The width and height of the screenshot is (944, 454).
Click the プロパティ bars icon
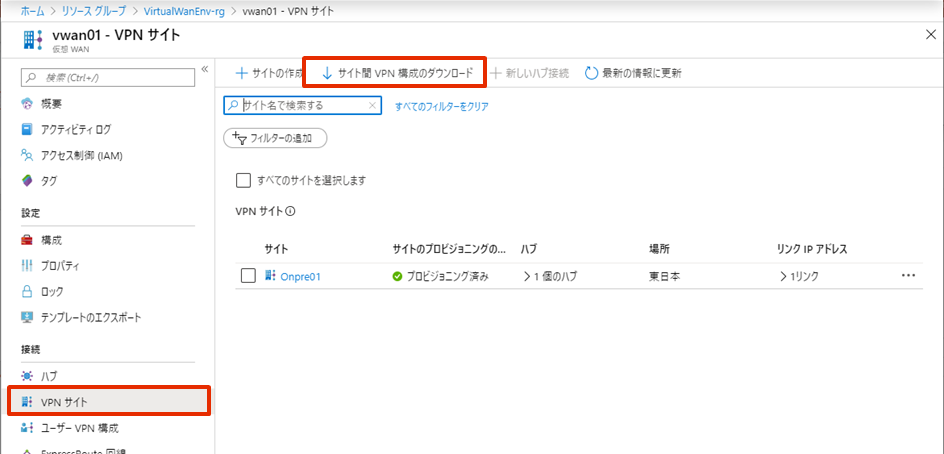point(27,266)
